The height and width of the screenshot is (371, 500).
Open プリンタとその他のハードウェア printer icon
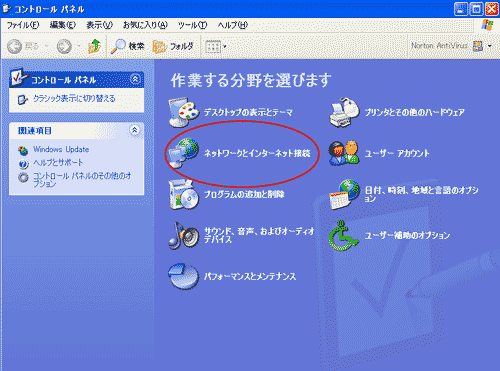344,112
